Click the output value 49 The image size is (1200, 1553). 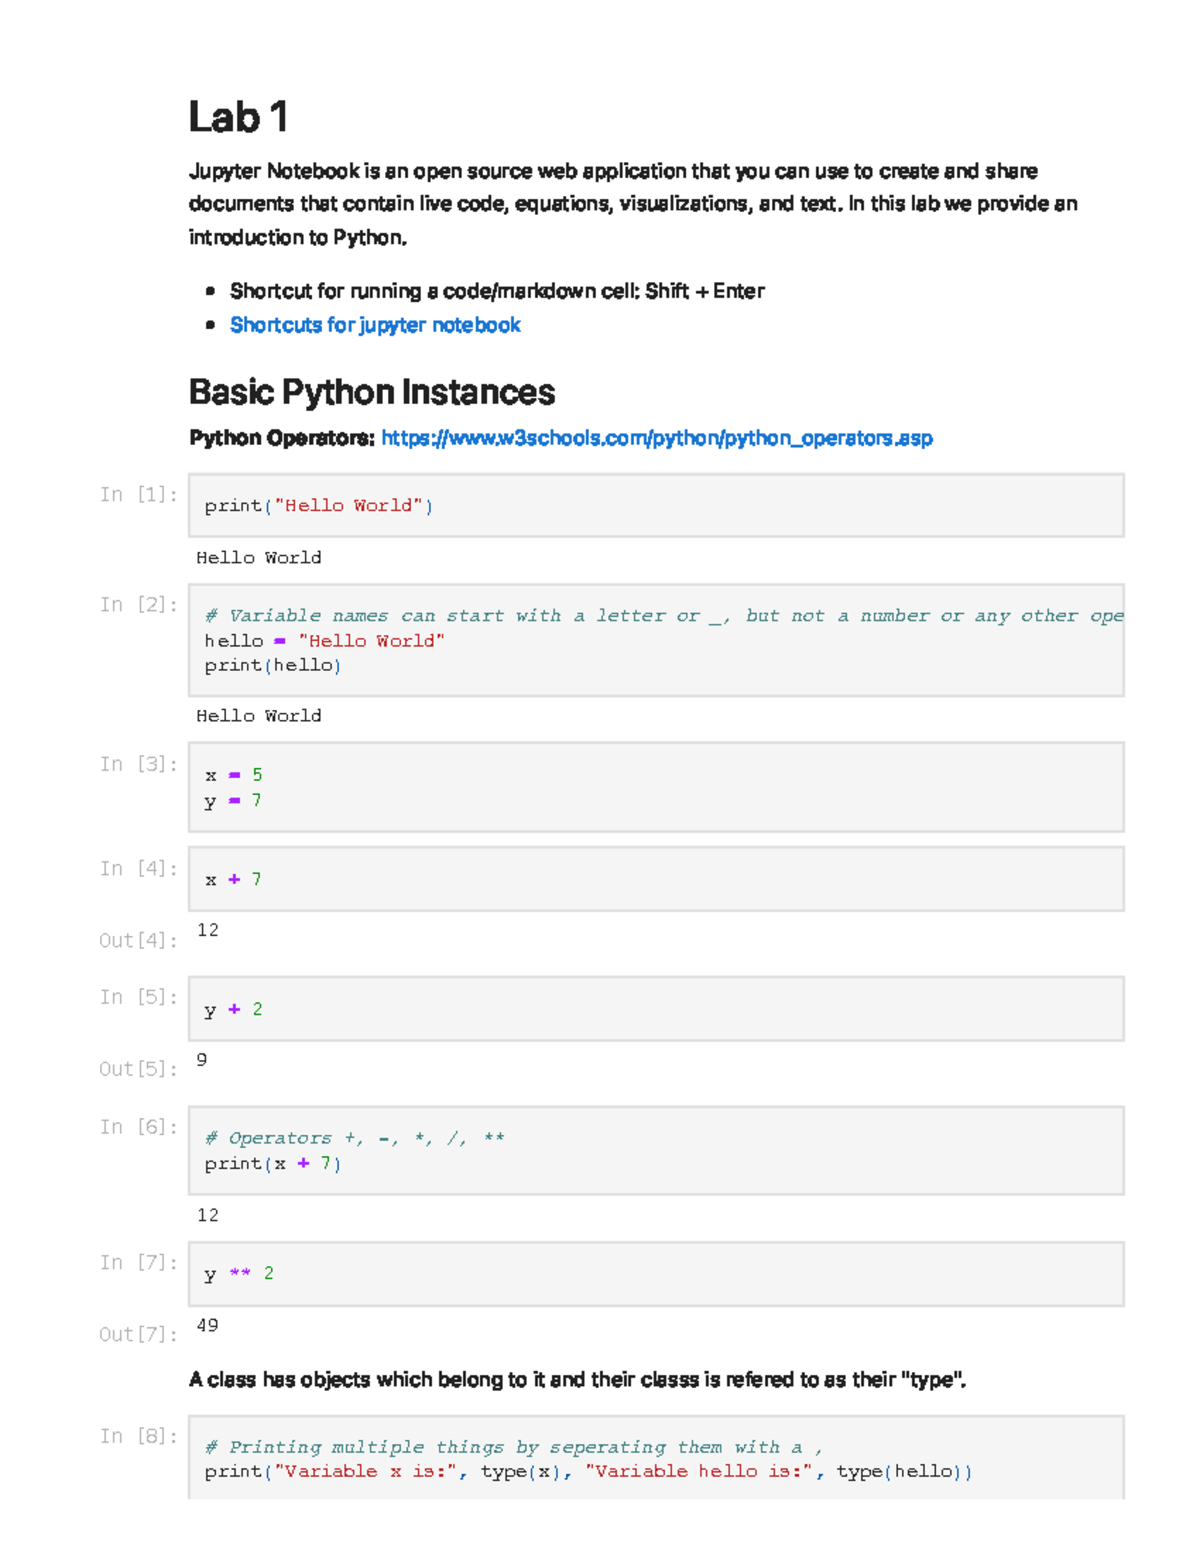click(208, 1326)
